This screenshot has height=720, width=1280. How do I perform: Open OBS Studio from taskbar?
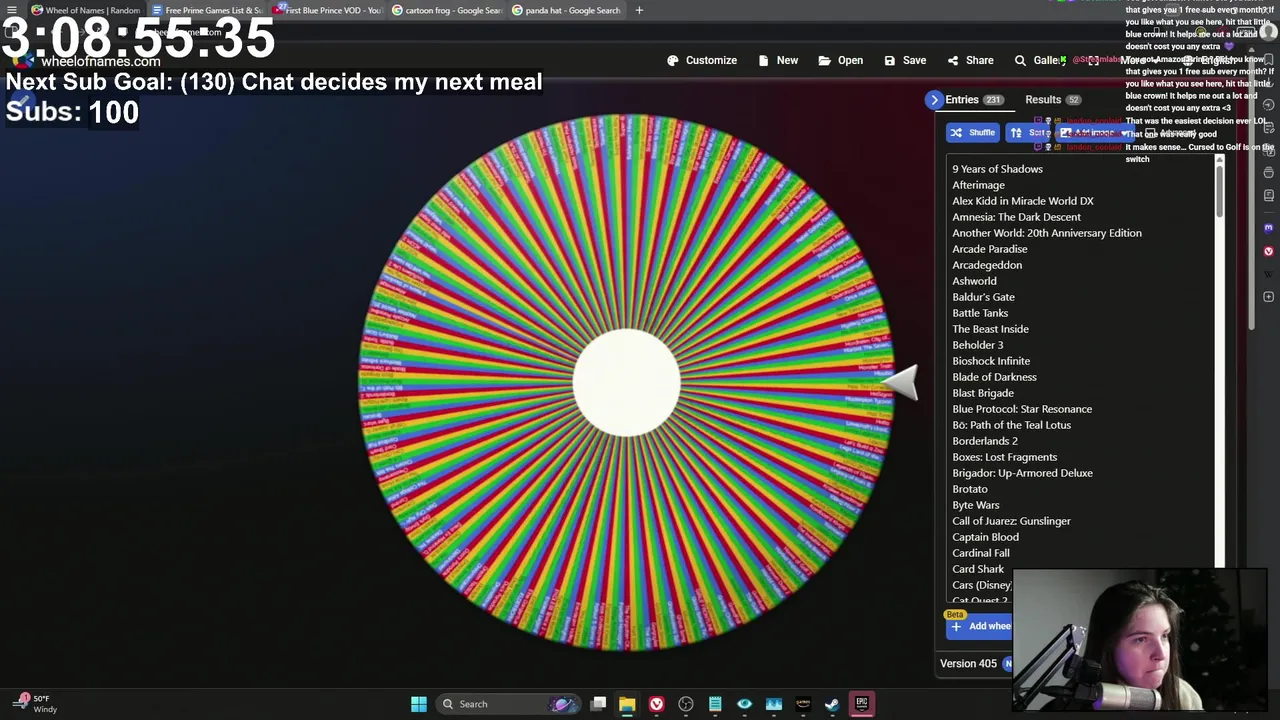point(686,704)
